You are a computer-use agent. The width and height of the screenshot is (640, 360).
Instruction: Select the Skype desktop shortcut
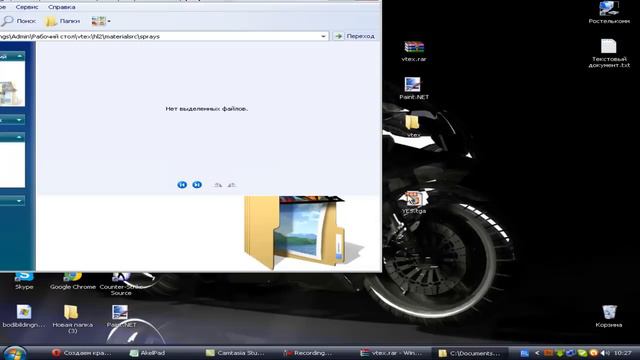[x=24, y=281]
